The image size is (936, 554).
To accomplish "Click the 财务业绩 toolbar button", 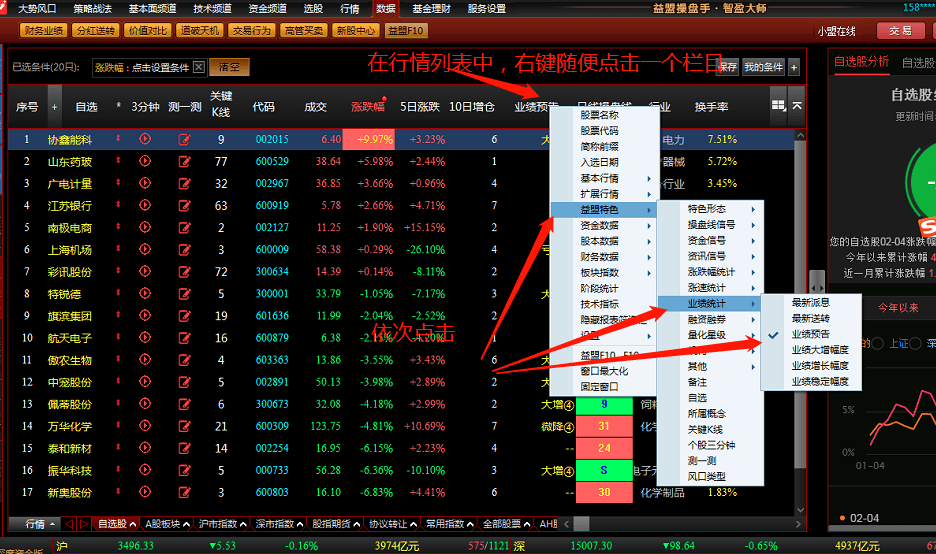I will [x=44, y=30].
